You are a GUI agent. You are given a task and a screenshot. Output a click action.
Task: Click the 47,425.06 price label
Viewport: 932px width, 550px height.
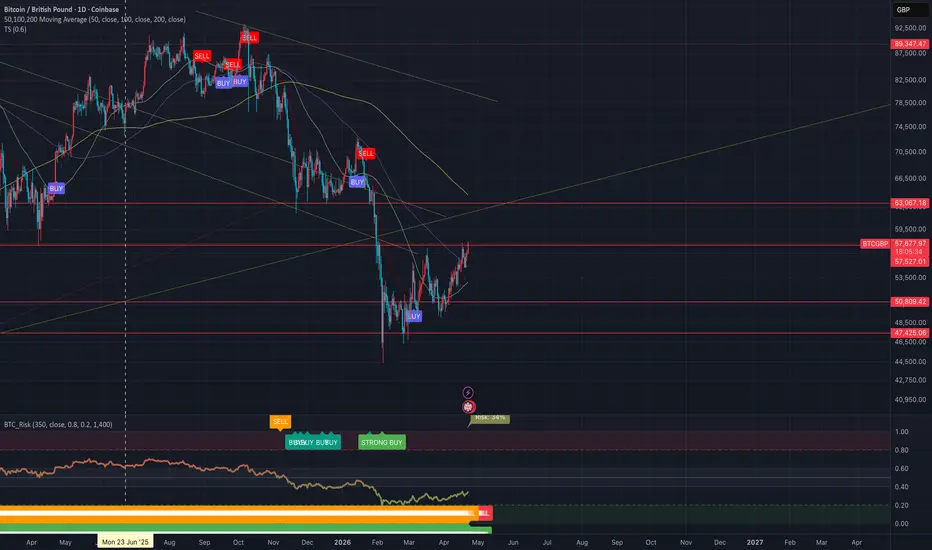pos(910,333)
